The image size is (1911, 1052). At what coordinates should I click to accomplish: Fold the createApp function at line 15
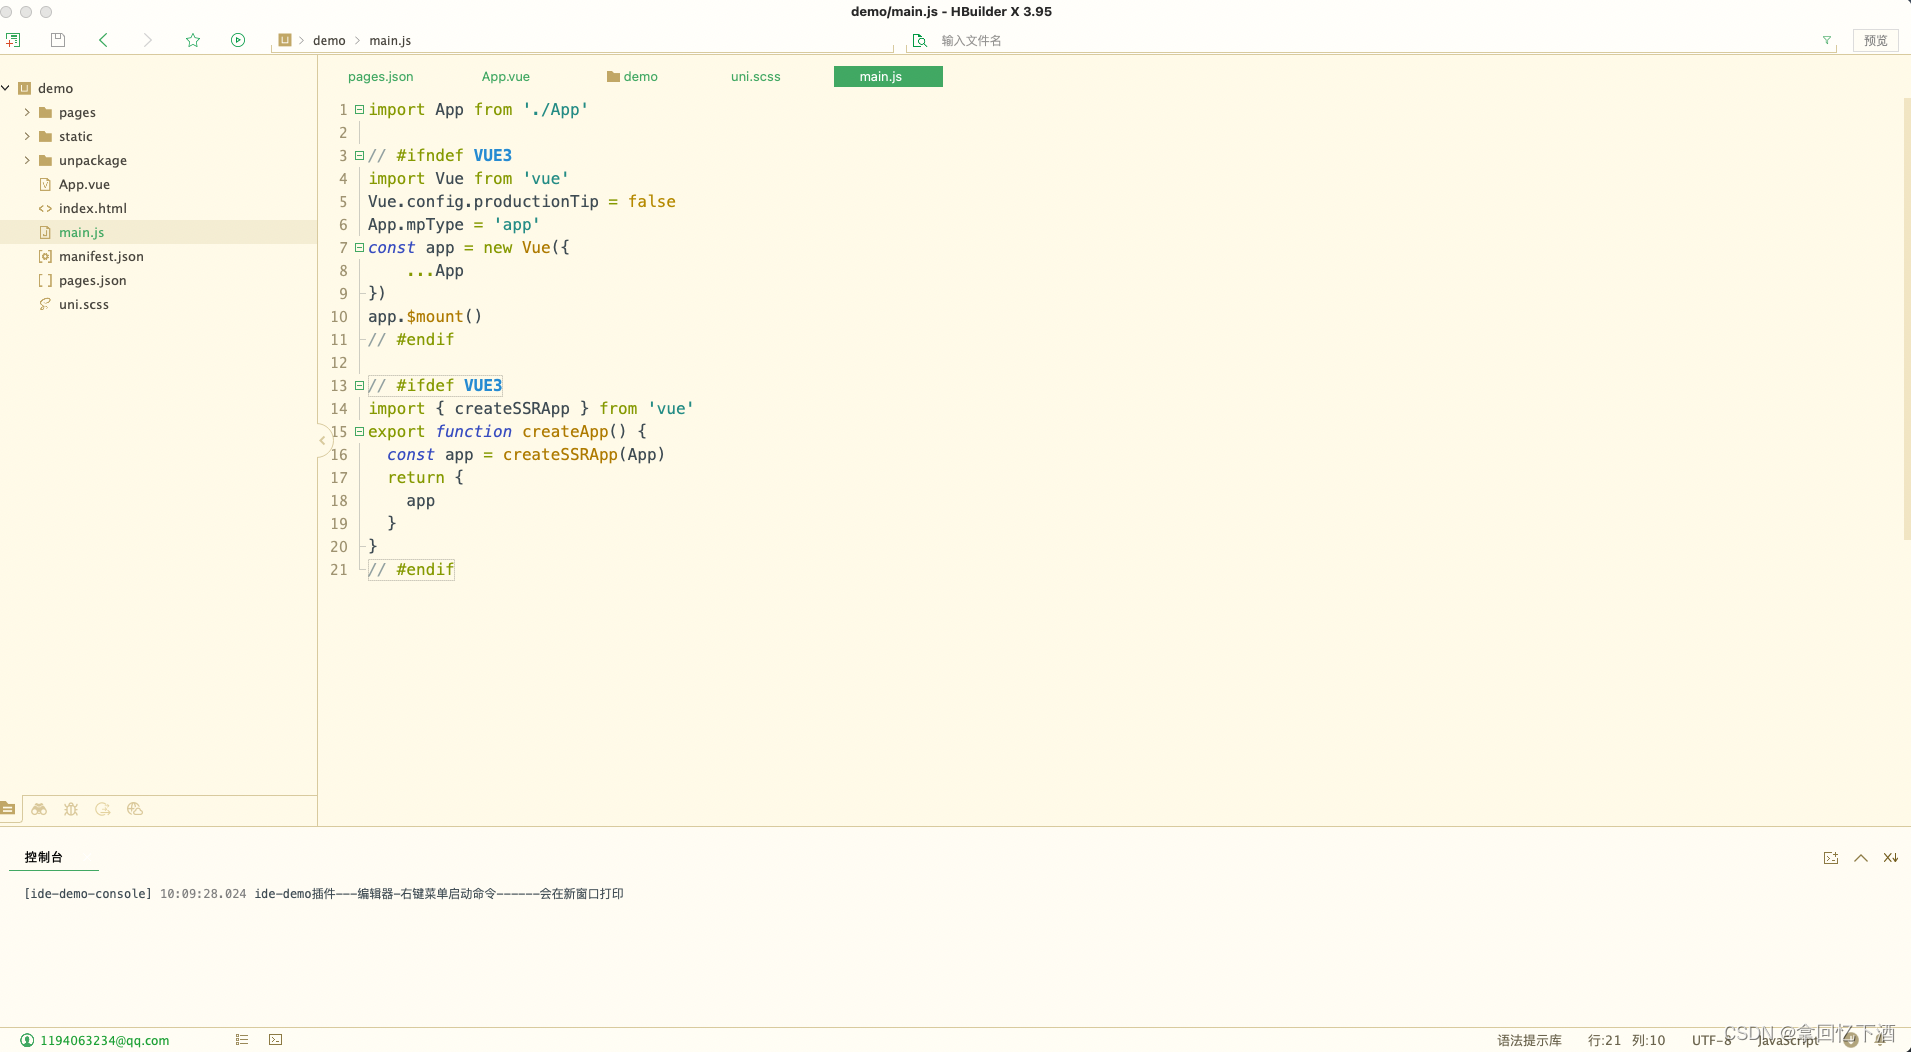click(359, 432)
